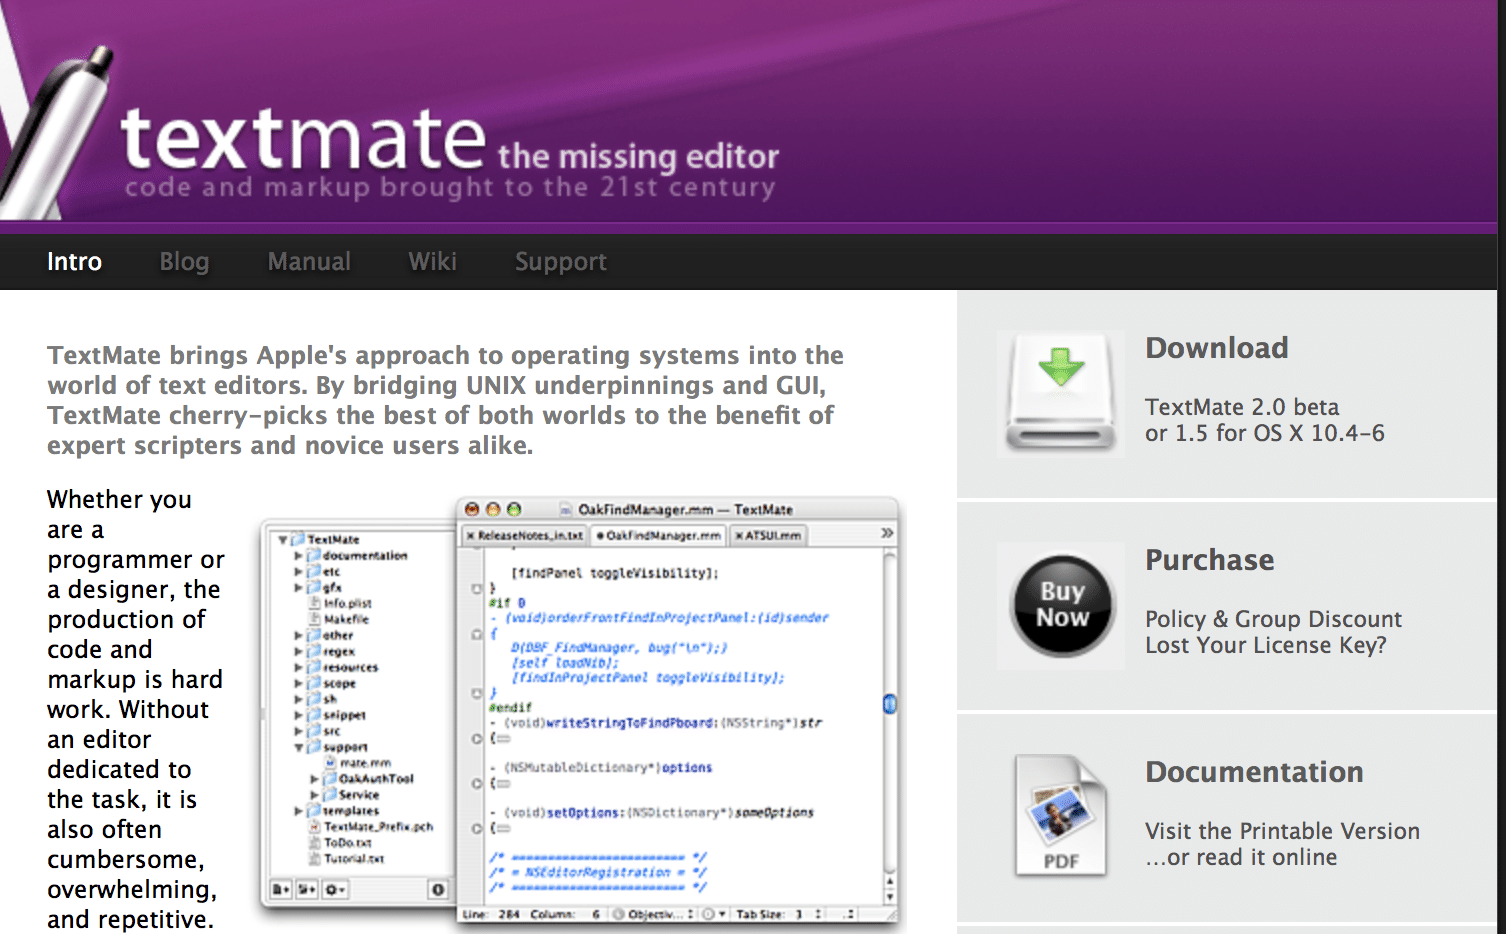Click the Purchase heading link
This screenshot has width=1506, height=934.
(x=1210, y=560)
